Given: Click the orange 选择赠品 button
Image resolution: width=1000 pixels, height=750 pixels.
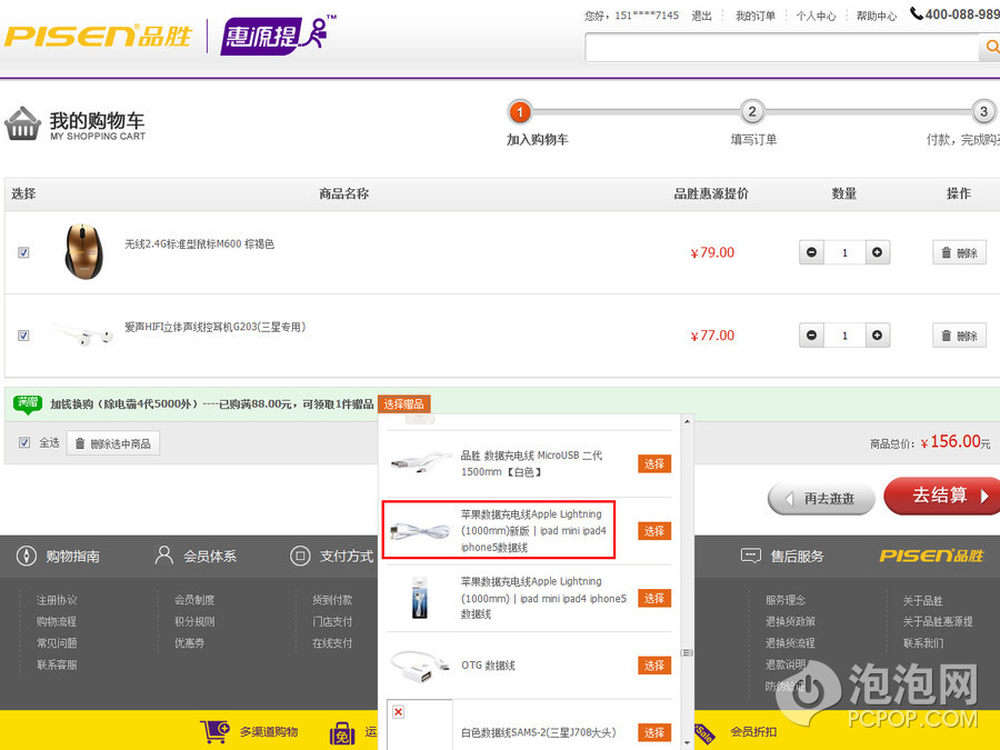Looking at the screenshot, I should coord(404,404).
